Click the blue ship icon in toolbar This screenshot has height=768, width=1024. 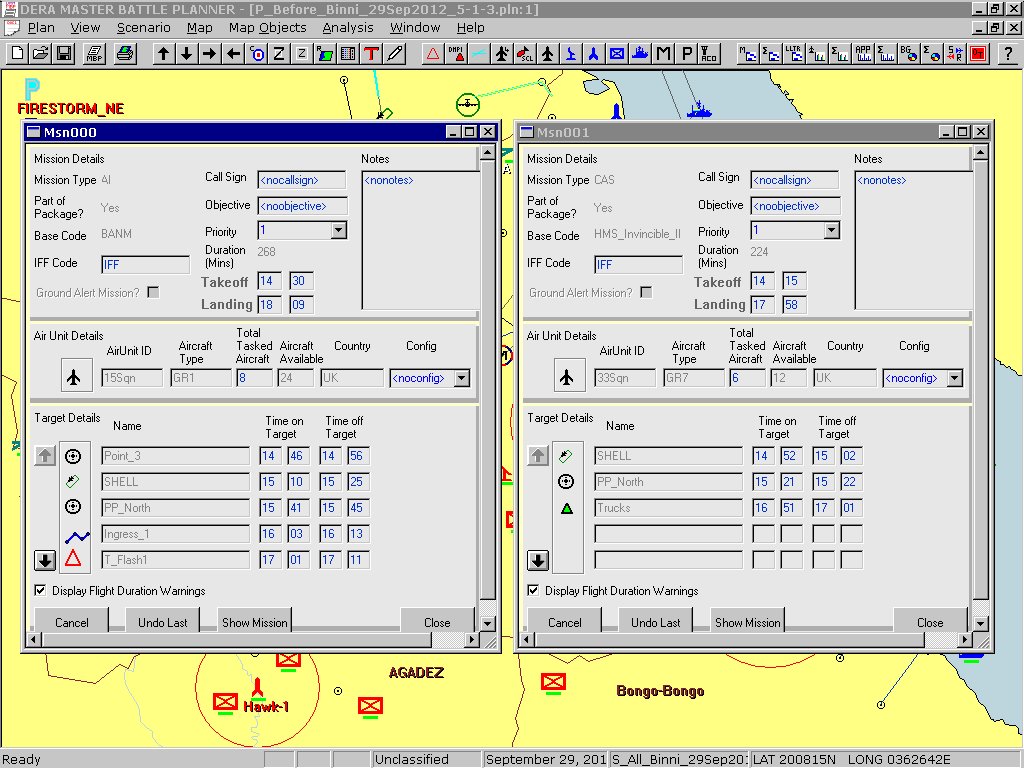(641, 54)
